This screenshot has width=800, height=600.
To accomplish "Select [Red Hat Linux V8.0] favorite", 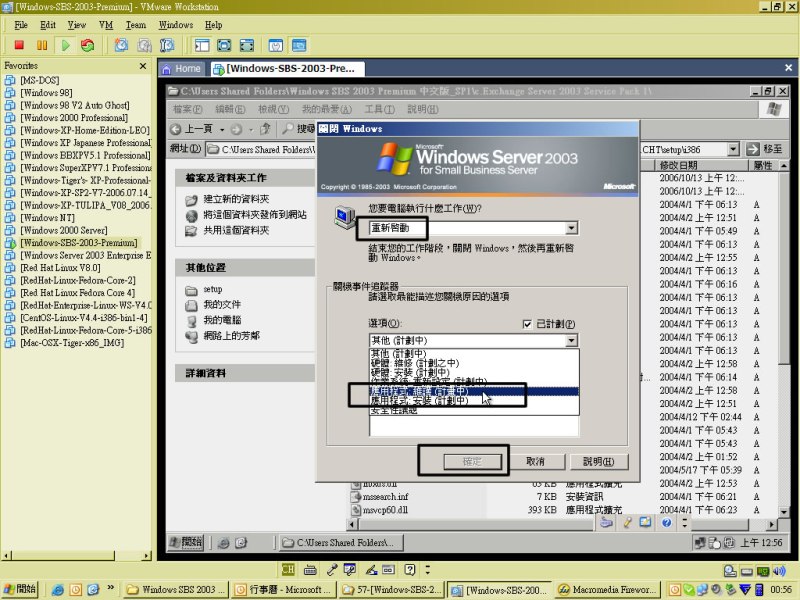I will pos(60,268).
